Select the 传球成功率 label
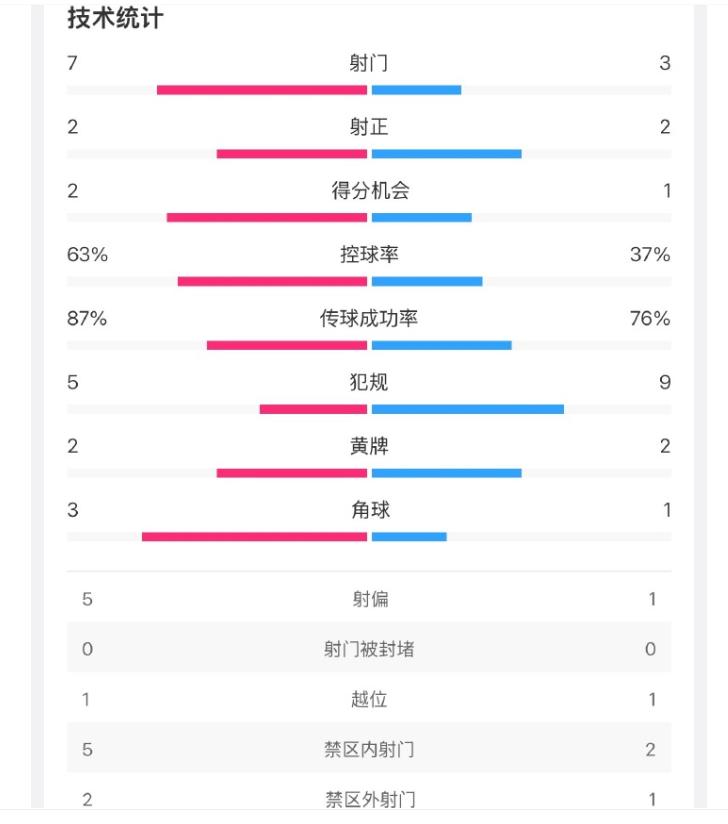This screenshot has height=824, width=728. point(369,318)
